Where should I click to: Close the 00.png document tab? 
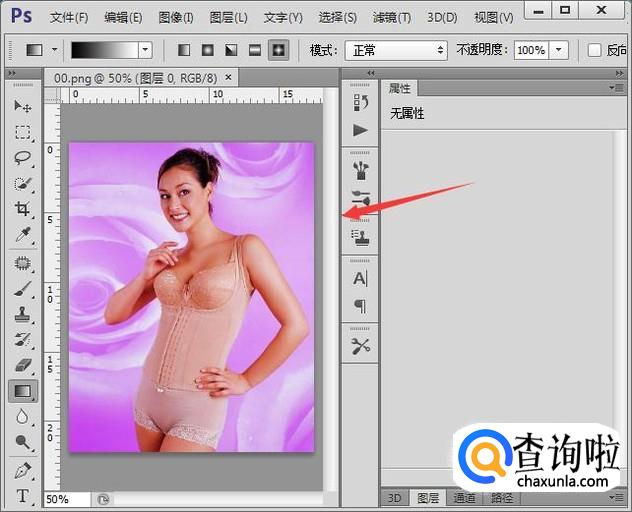tap(228, 77)
